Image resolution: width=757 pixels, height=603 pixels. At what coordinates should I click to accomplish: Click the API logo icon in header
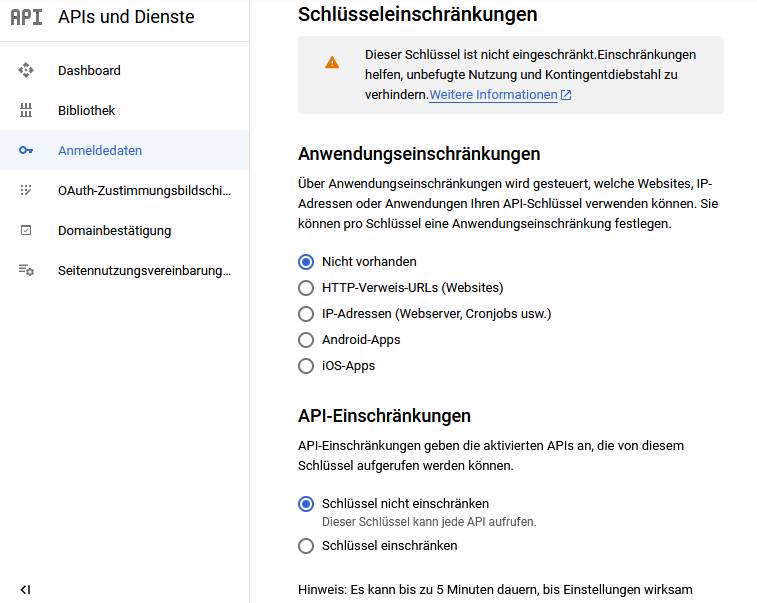tap(26, 17)
